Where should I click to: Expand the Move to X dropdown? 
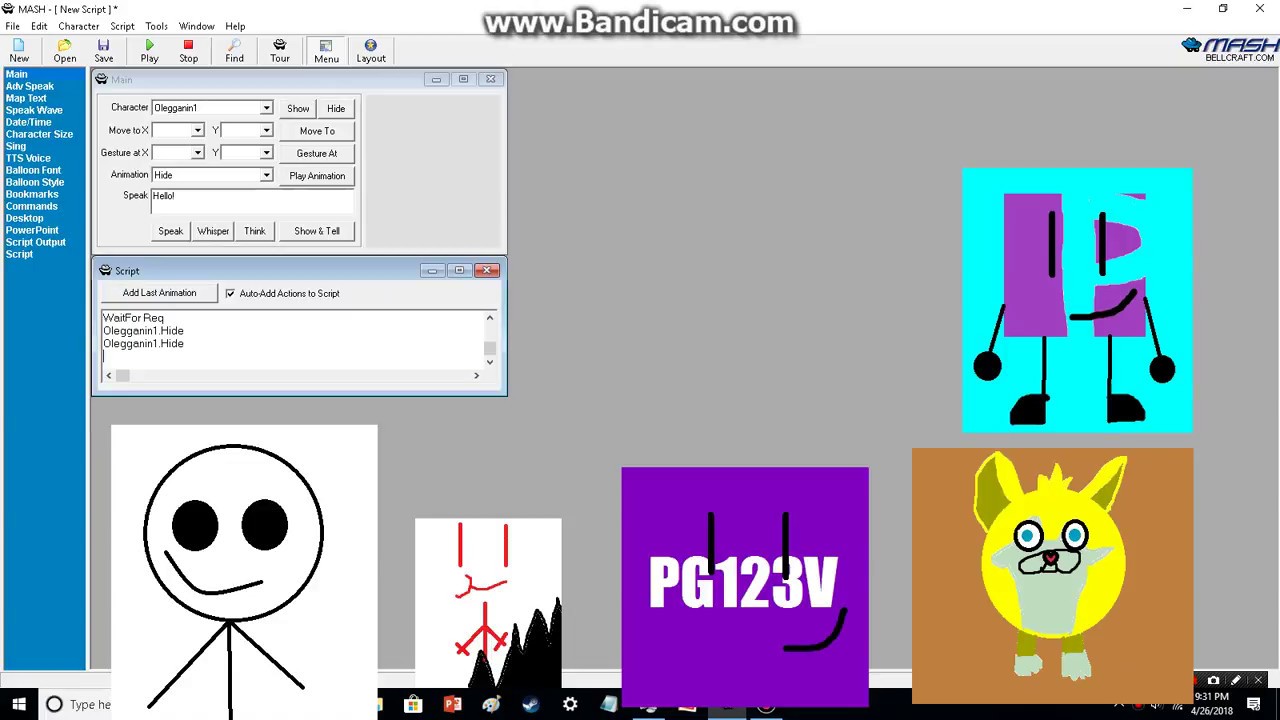[197, 130]
